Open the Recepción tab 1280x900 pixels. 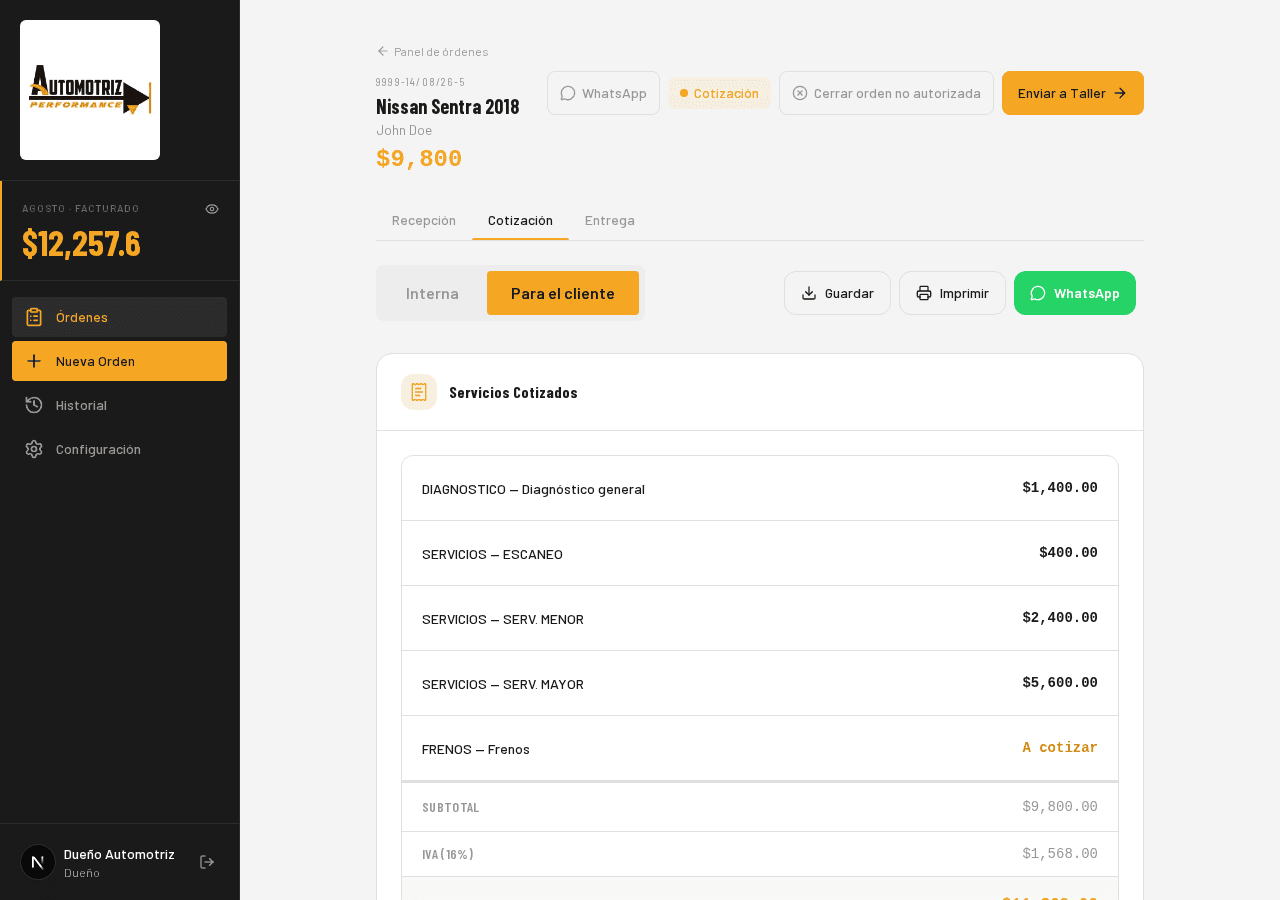click(424, 220)
